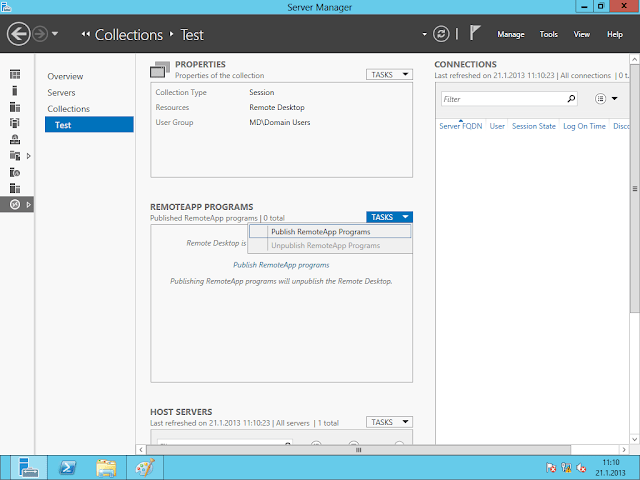Select Overview in the navigation pane
Viewport: 640px width, 480px height.
coord(65,76)
